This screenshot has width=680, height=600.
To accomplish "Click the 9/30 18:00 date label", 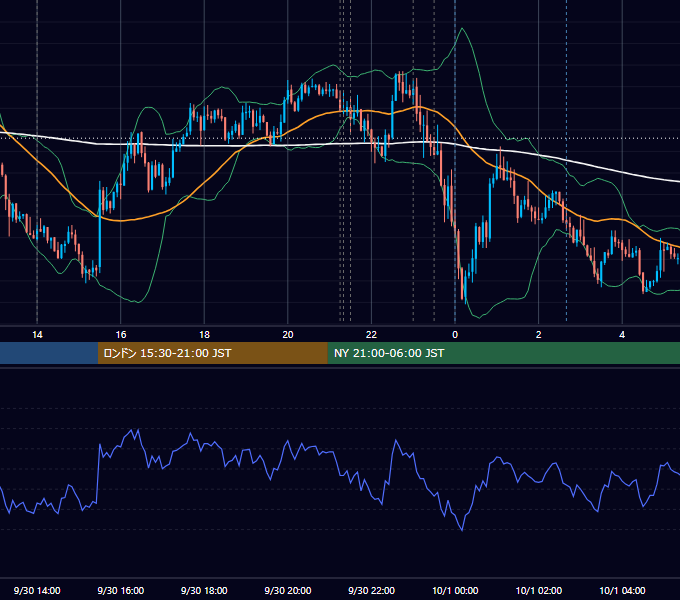I will [204, 590].
